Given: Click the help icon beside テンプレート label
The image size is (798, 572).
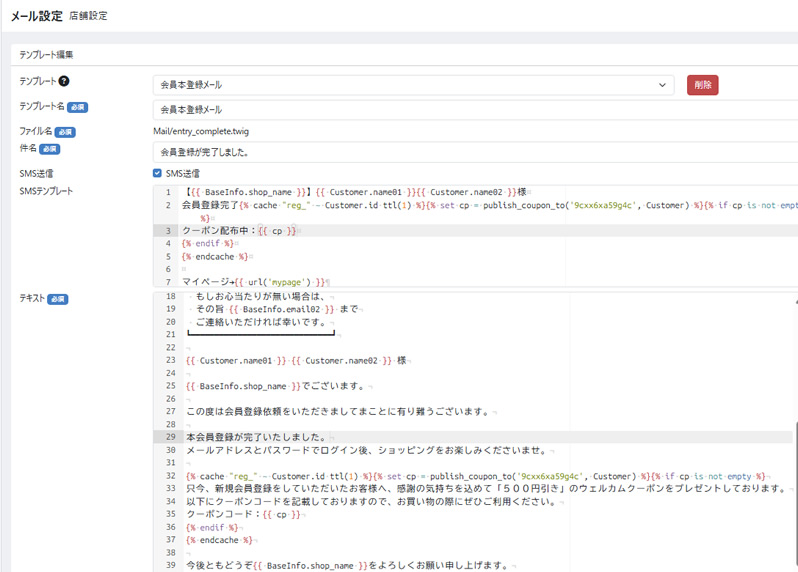Looking at the screenshot, I should 64,81.
